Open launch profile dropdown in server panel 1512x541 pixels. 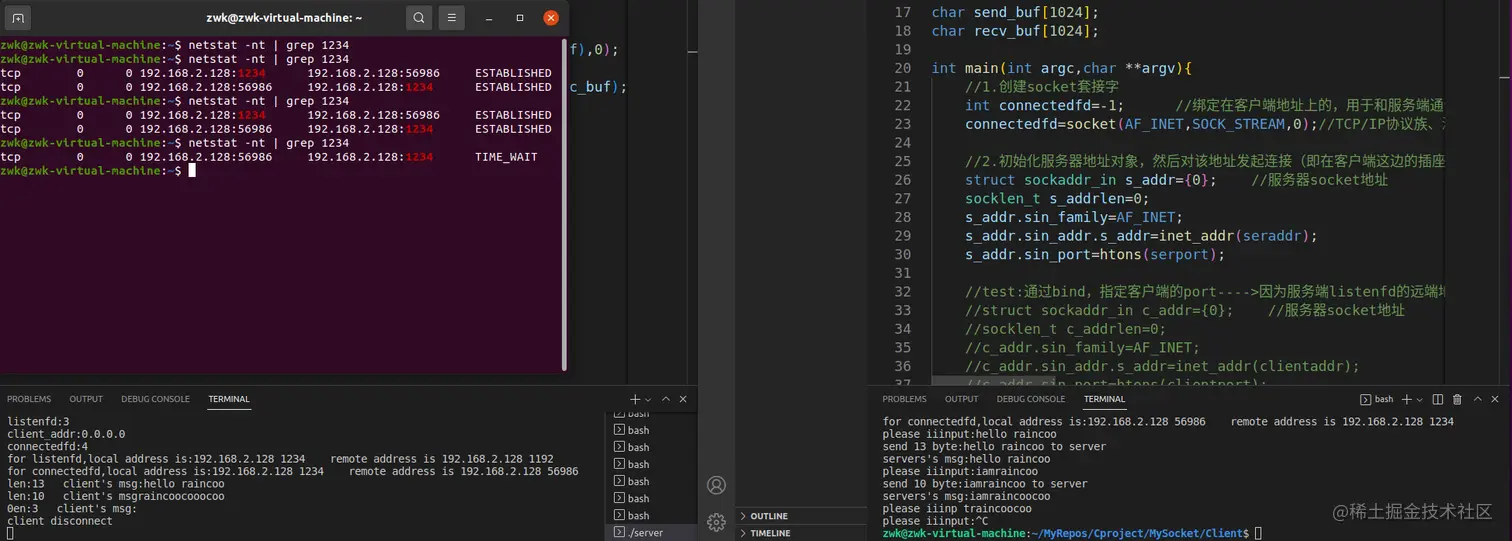click(648, 399)
